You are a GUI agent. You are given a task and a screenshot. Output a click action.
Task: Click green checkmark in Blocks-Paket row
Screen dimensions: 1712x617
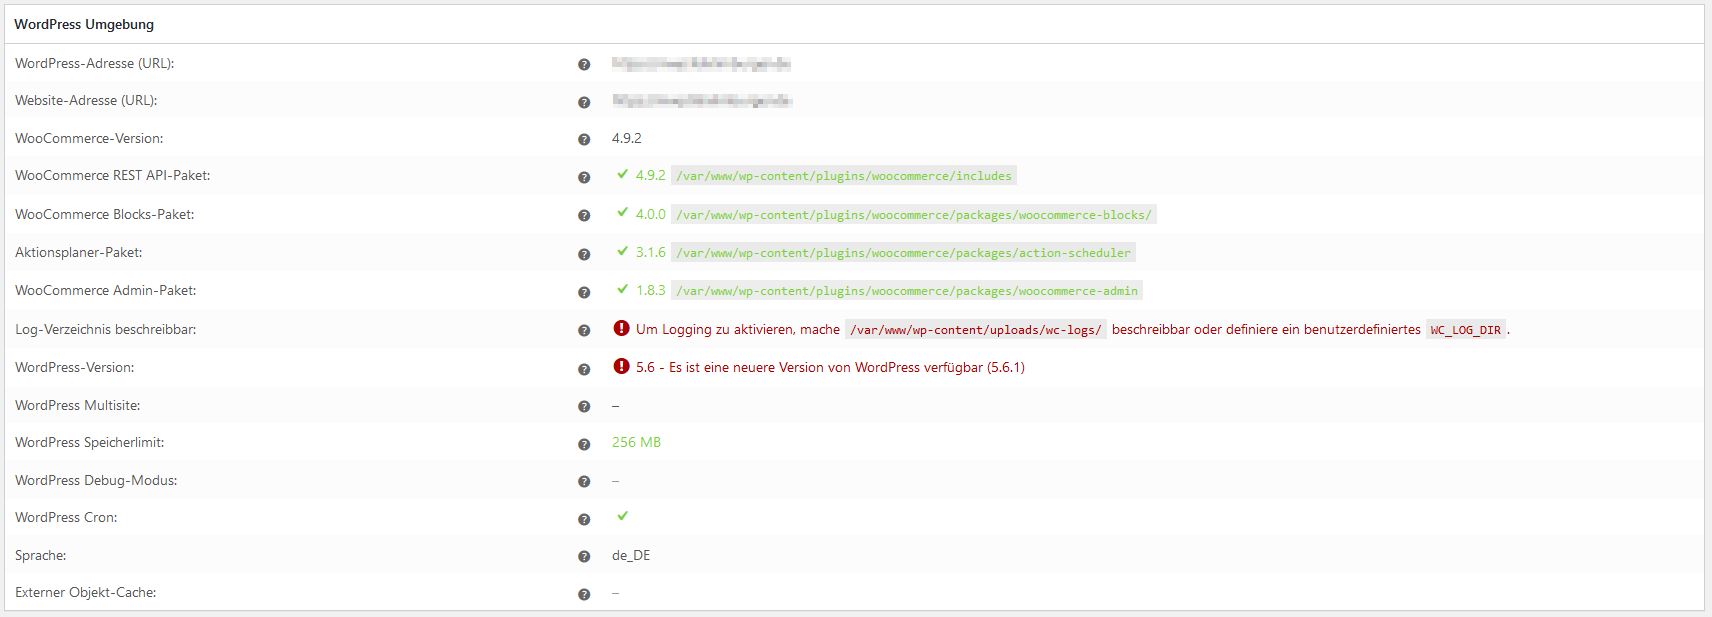point(623,212)
